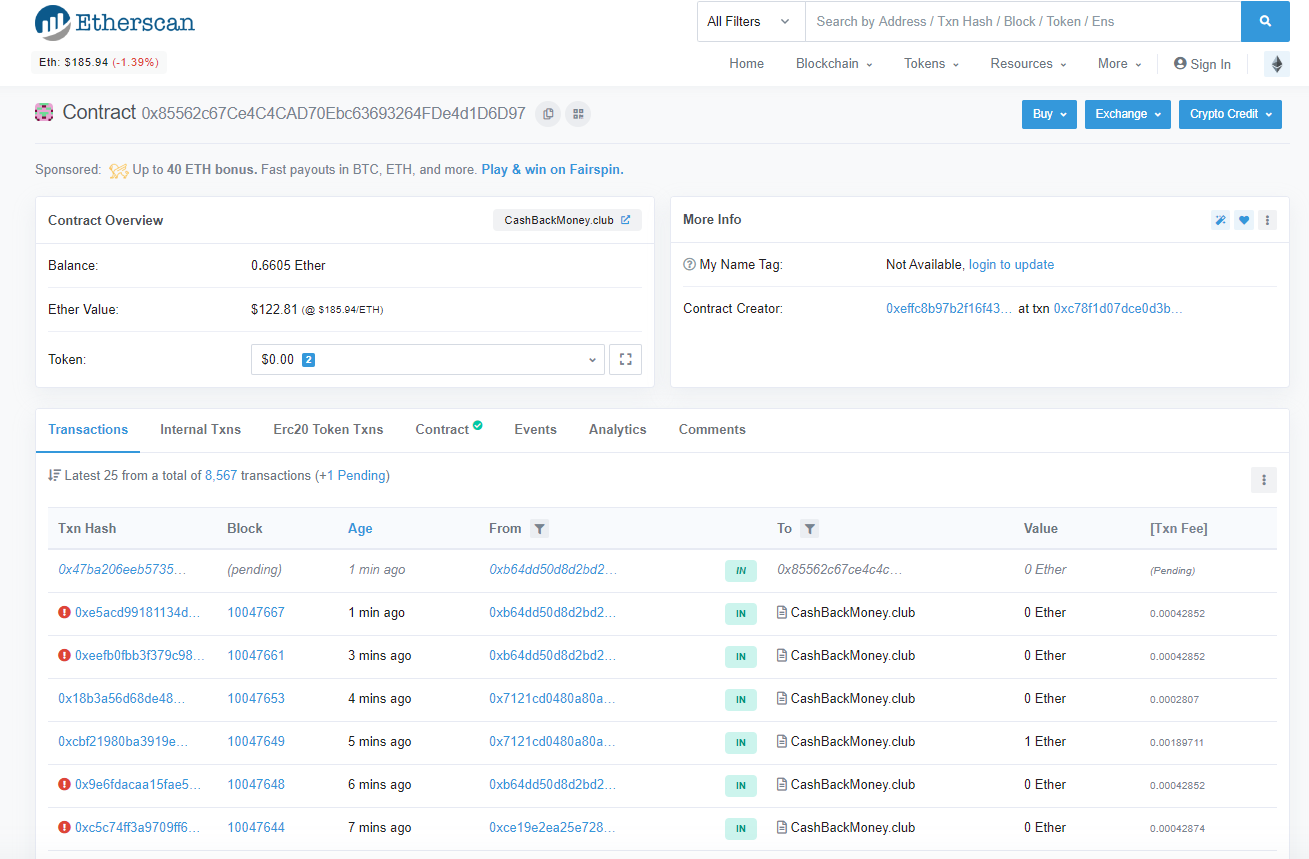Click the 8,567 total transactions link
This screenshot has width=1309, height=859.
(221, 476)
